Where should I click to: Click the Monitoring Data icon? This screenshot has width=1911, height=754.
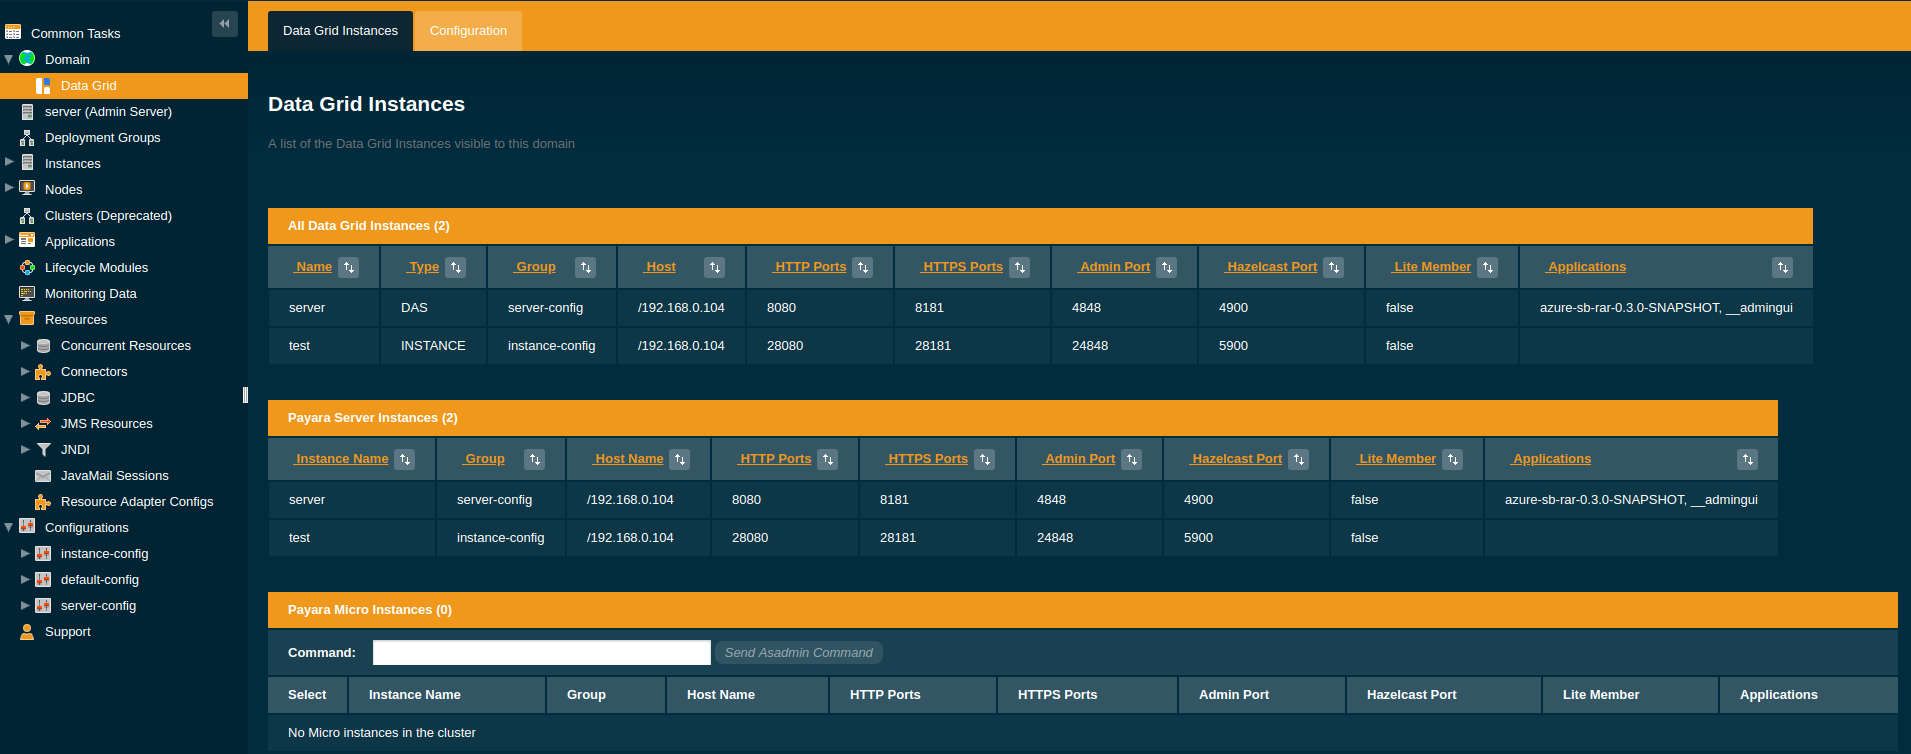(27, 294)
